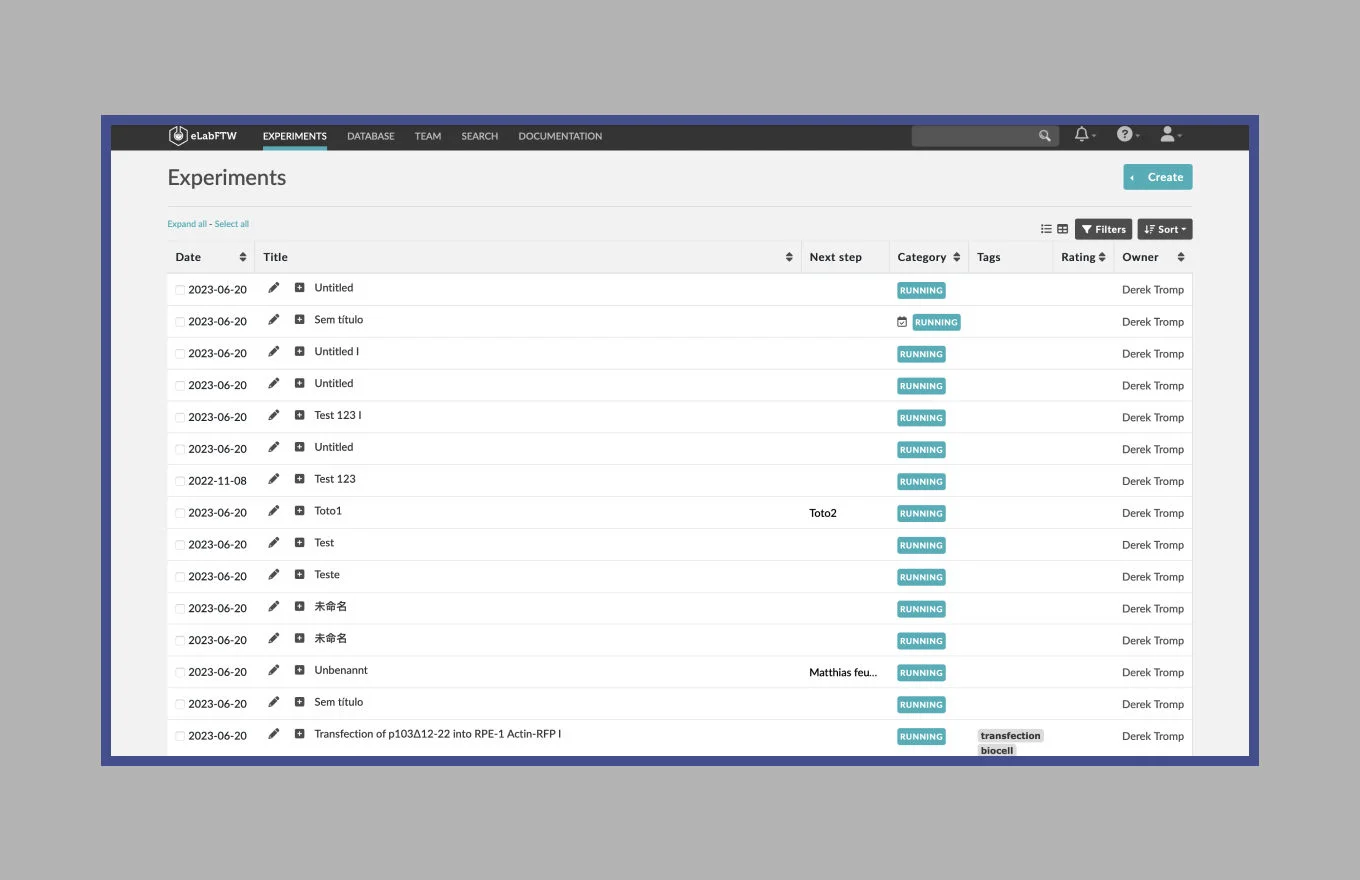Check the box for the Teste experiment
The width and height of the screenshot is (1360, 880).
click(180, 577)
